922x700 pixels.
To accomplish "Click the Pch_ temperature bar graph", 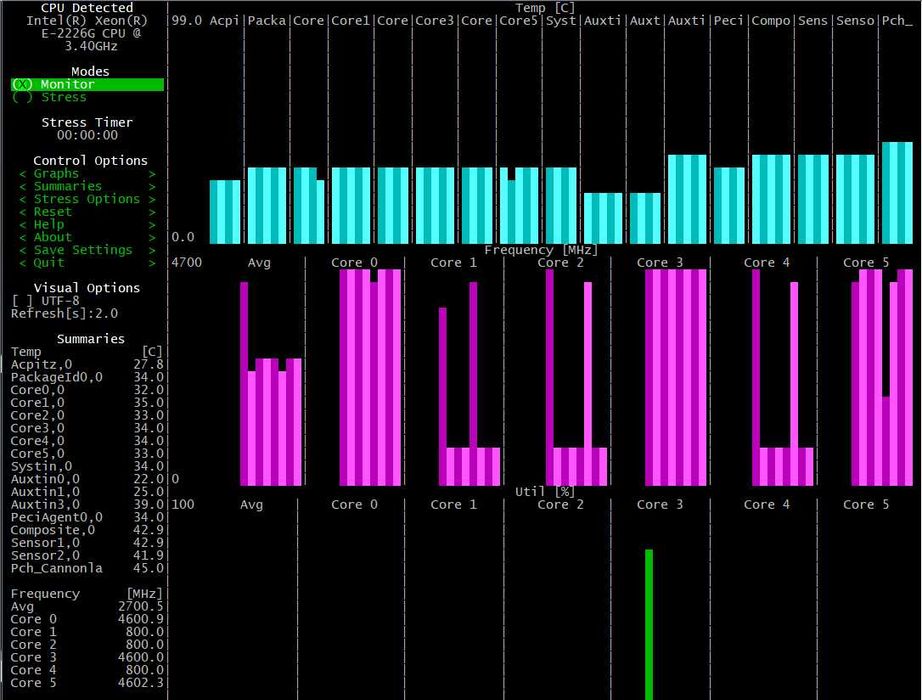I will pyautogui.click(x=897, y=193).
